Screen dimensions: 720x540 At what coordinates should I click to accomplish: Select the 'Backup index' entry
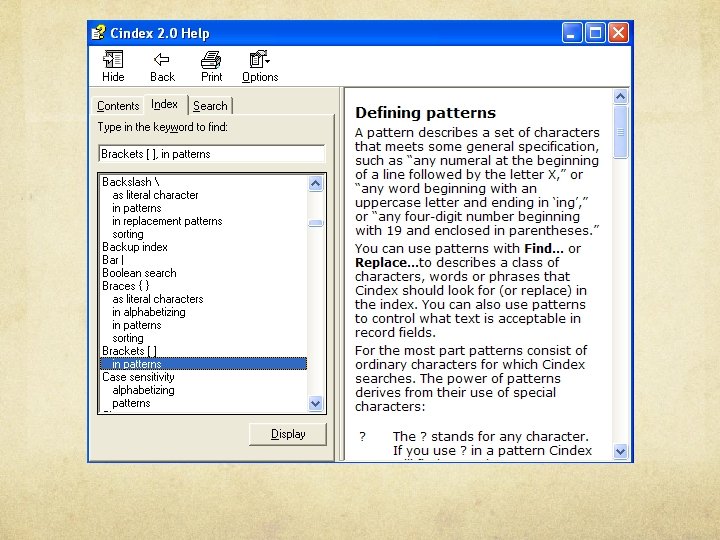[135, 247]
